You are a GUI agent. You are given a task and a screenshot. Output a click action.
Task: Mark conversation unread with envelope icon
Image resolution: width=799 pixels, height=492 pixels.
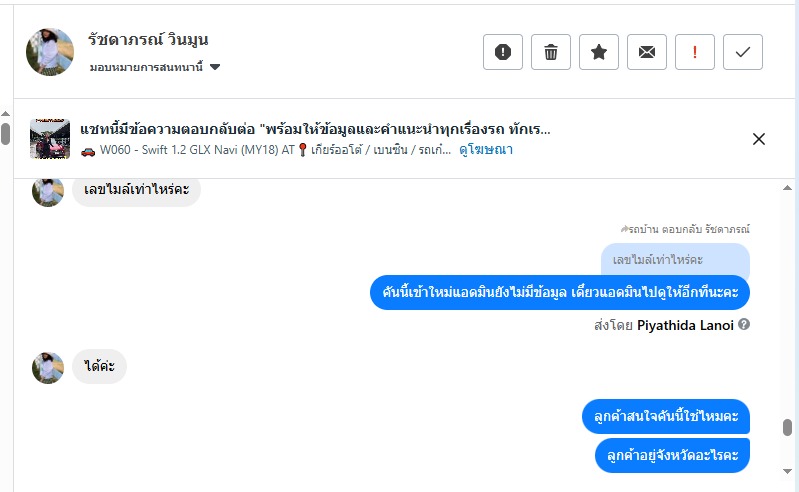(647, 52)
